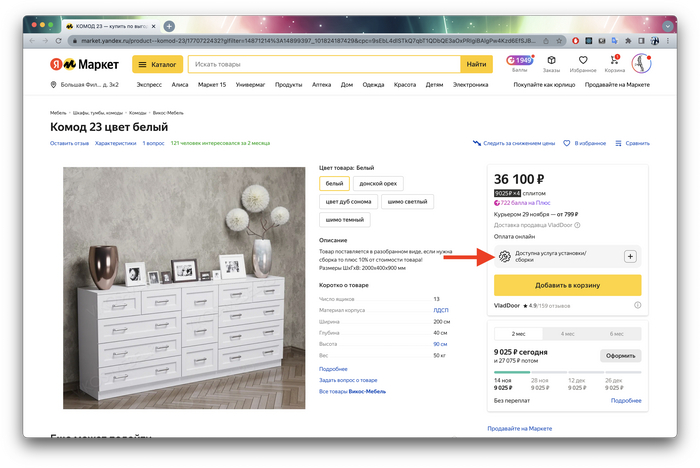Screen dimensions: 700x468
Task: Open the Комоды breadcrumb
Action: 138,113
